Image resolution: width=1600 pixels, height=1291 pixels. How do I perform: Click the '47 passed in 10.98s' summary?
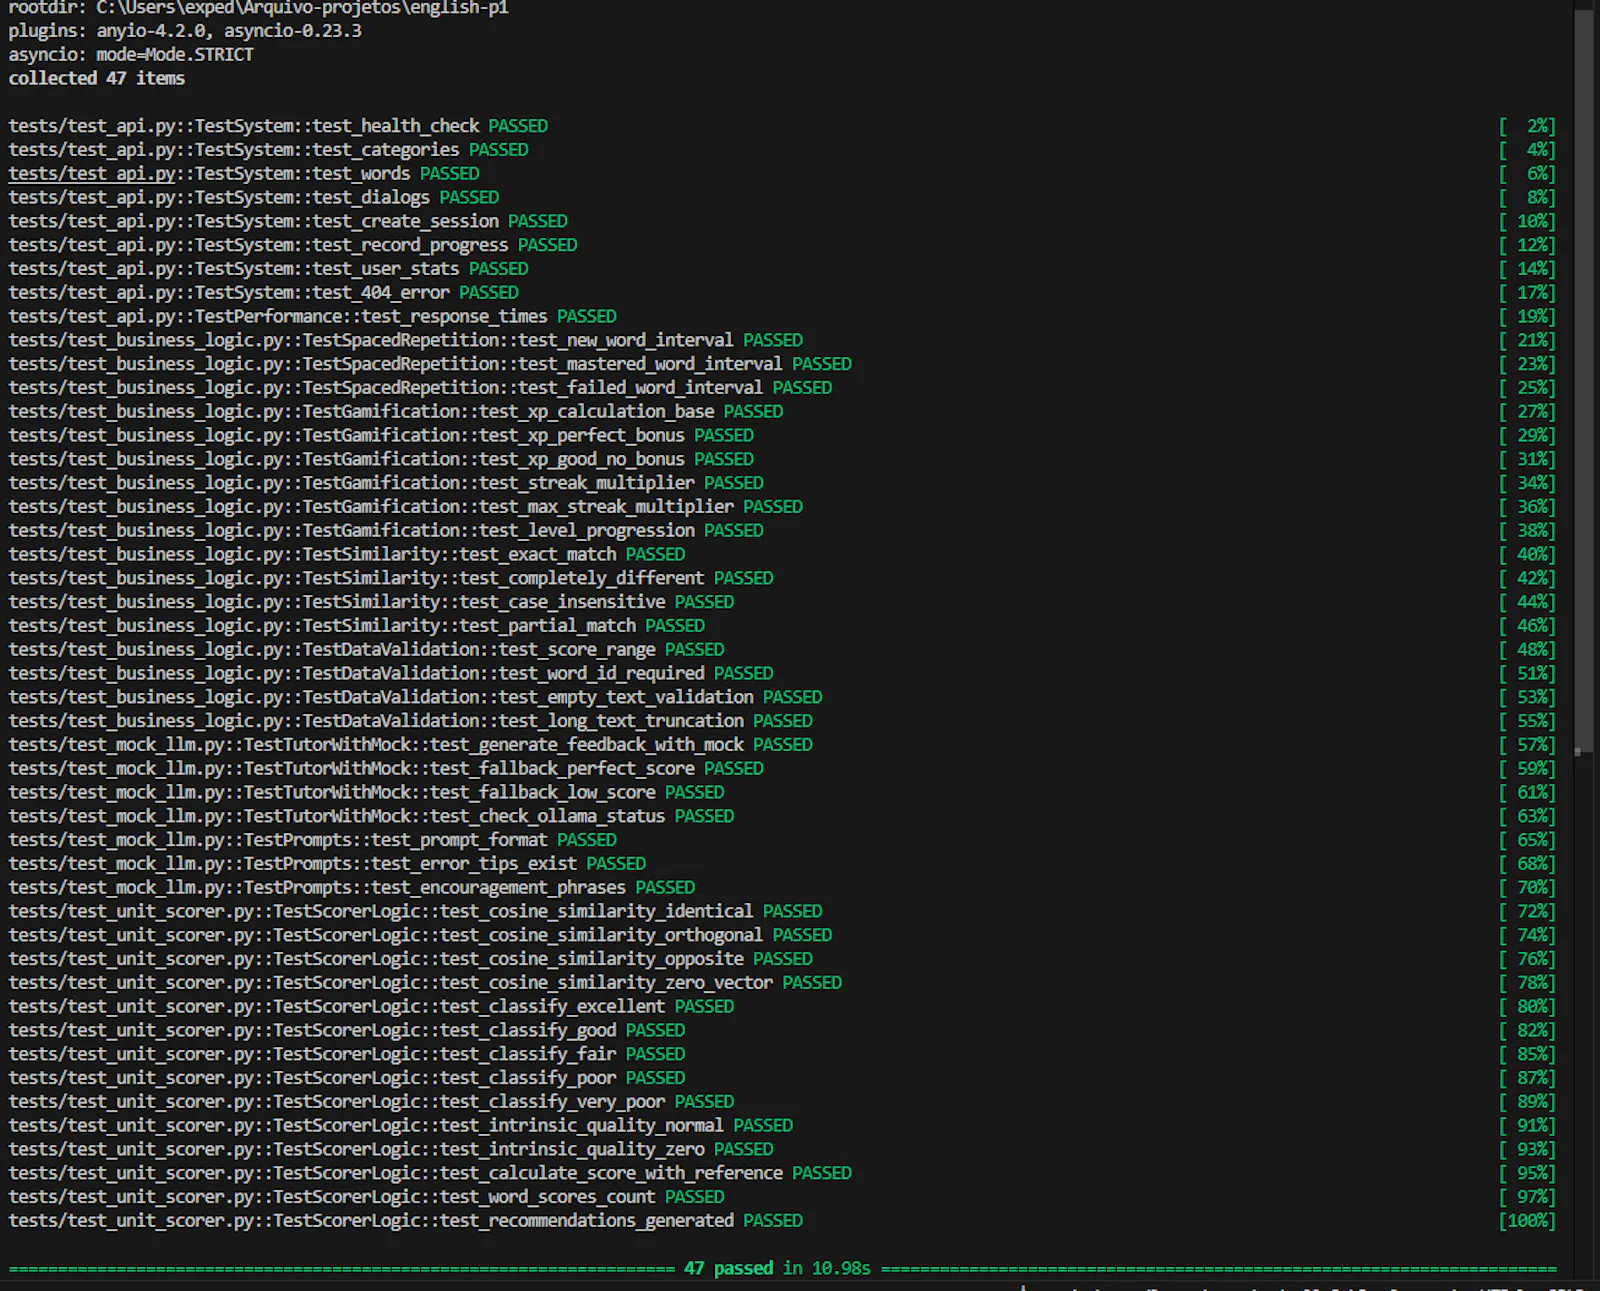777,1268
